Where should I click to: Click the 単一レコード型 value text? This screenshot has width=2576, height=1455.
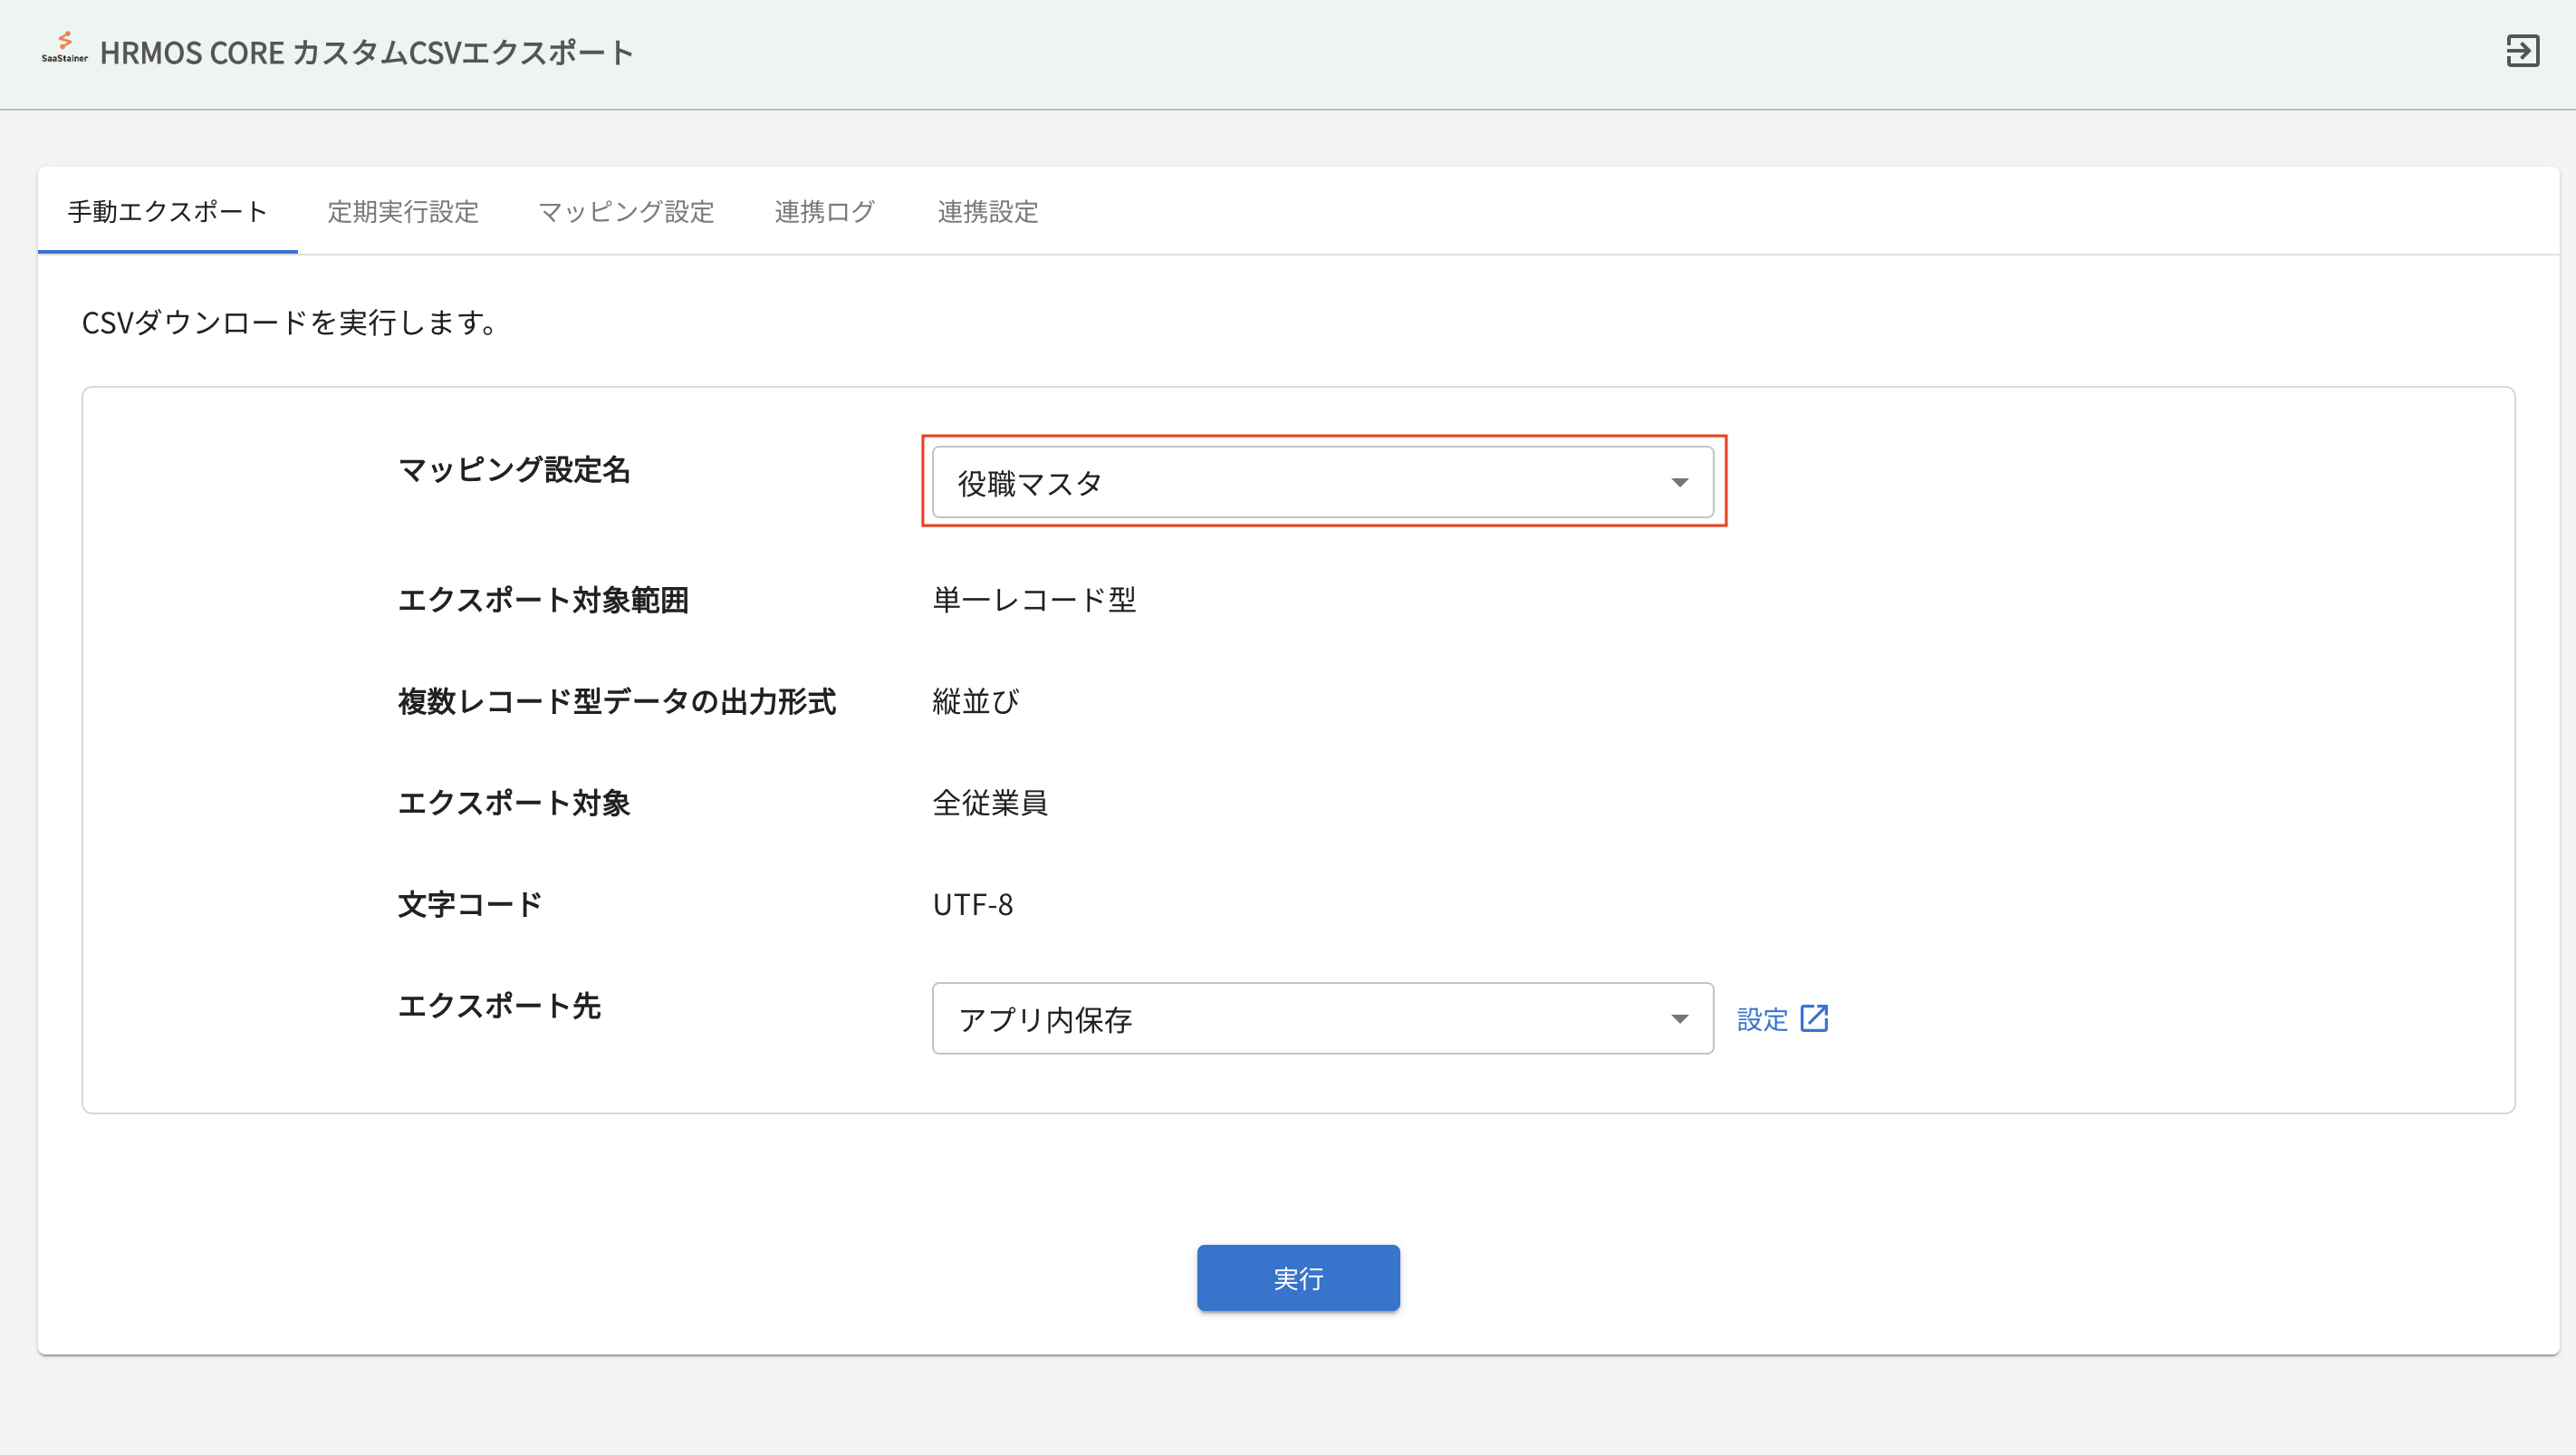(1034, 600)
